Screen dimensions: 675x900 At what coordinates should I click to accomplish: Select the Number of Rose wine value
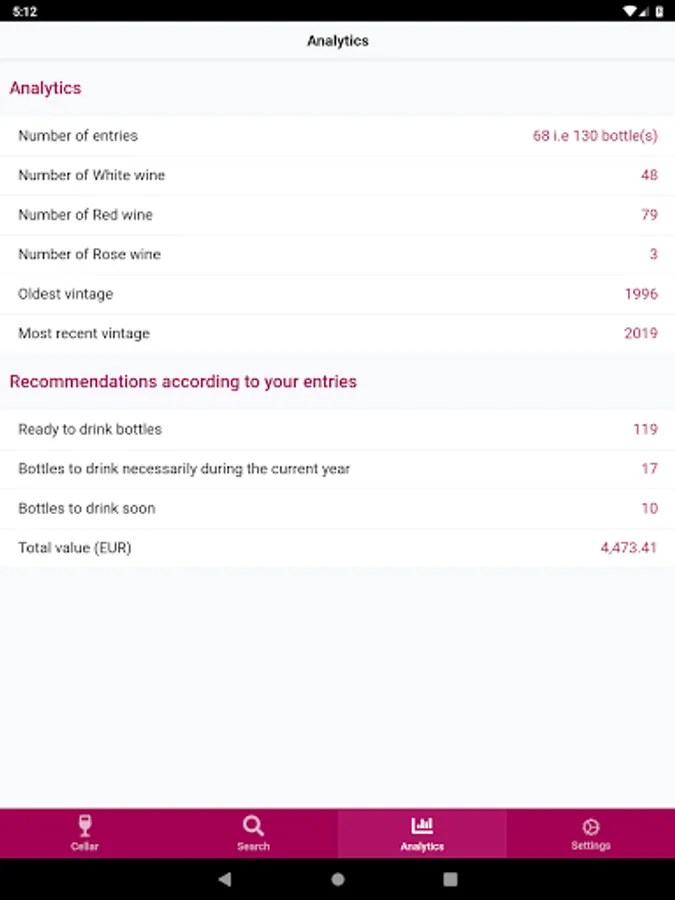(653, 255)
